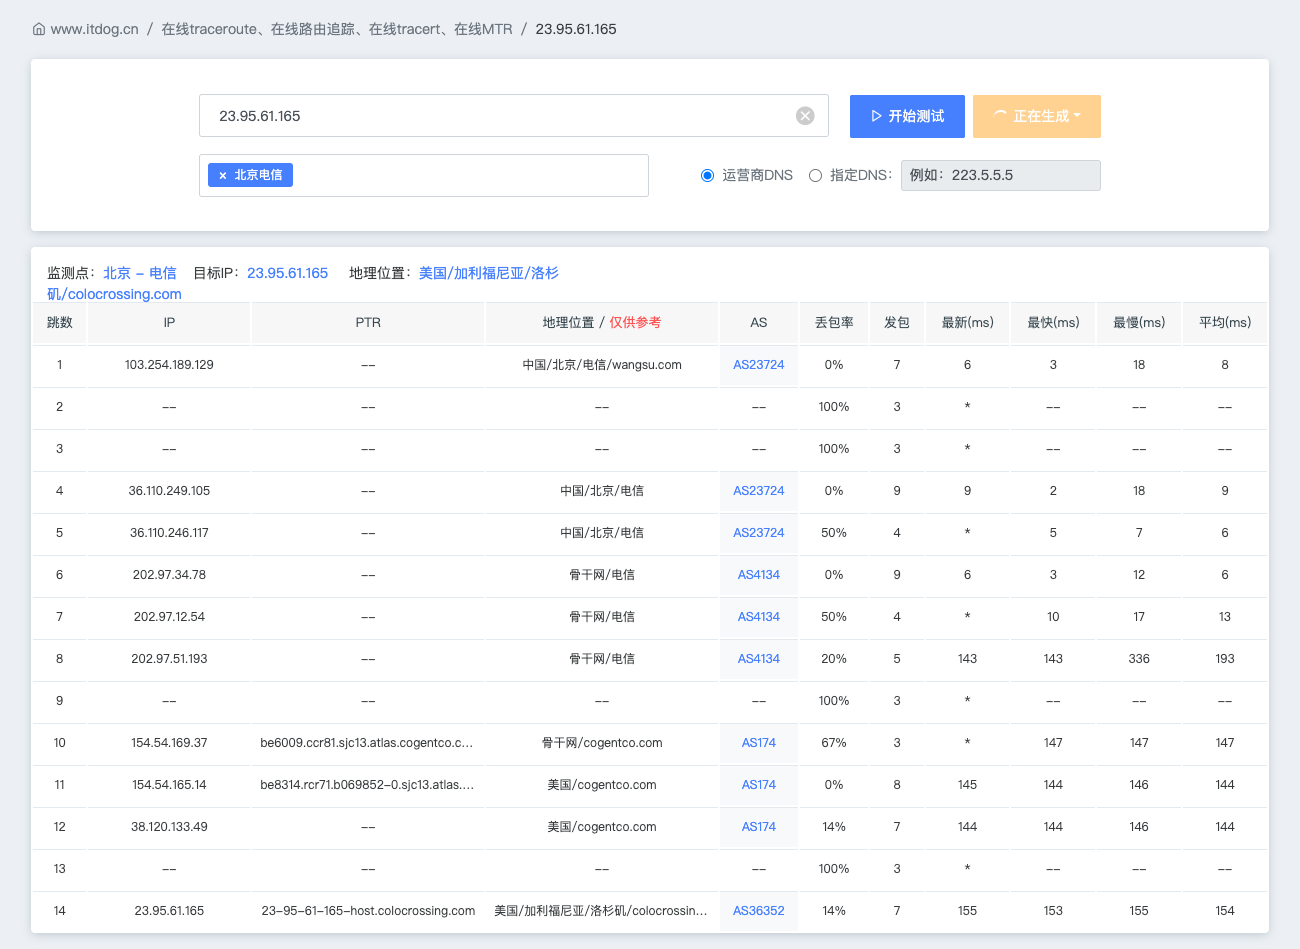Open AS174 link for 154.54.169.37
This screenshot has width=1300, height=949.
(759, 743)
